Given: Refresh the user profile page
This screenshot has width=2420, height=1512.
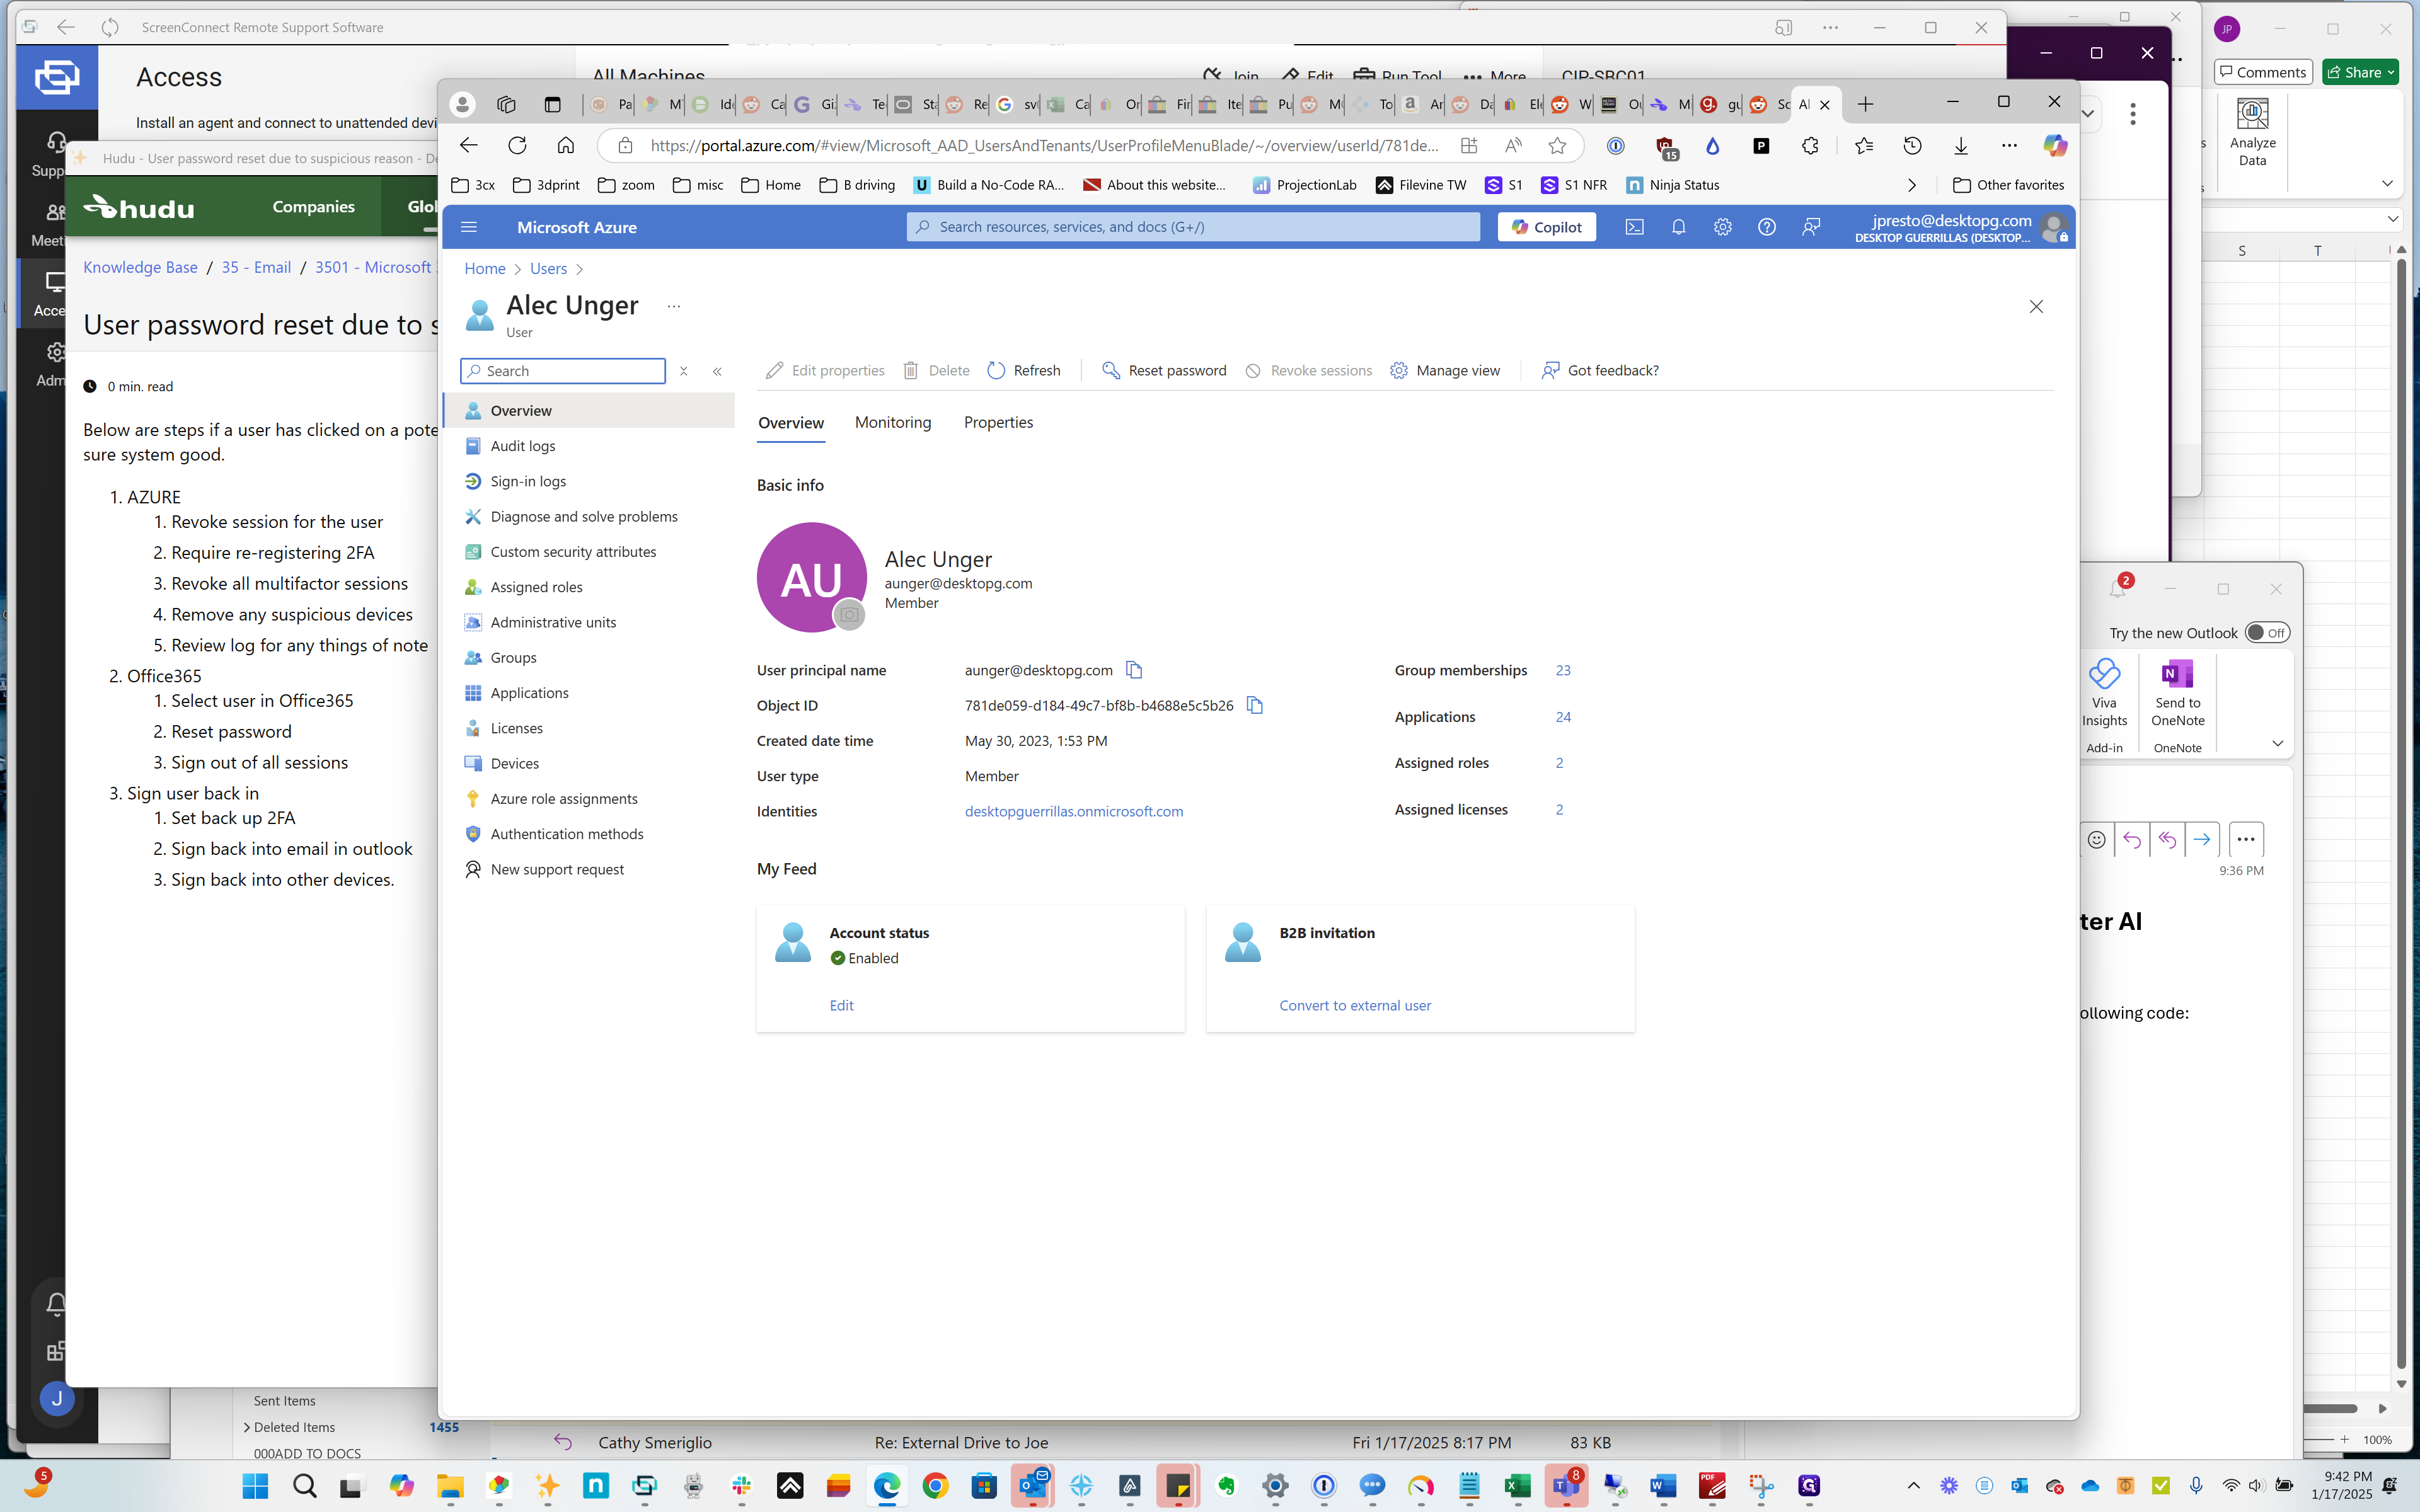Looking at the screenshot, I should click(1024, 370).
